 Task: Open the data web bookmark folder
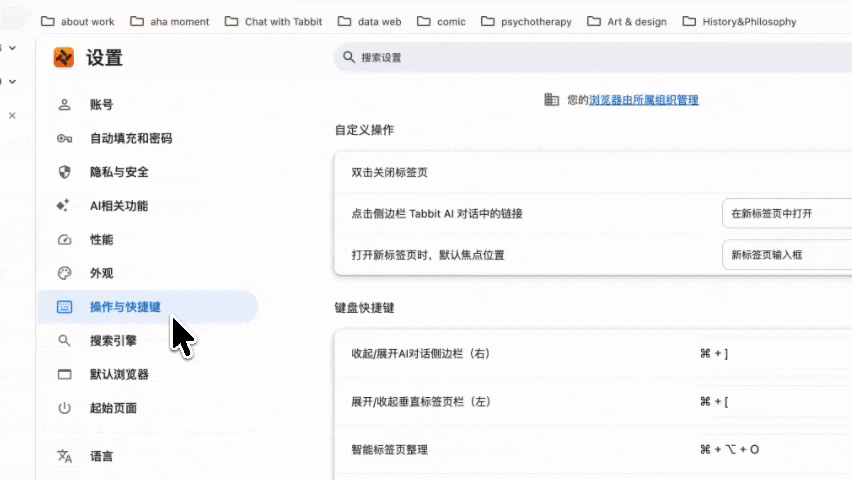[369, 21]
